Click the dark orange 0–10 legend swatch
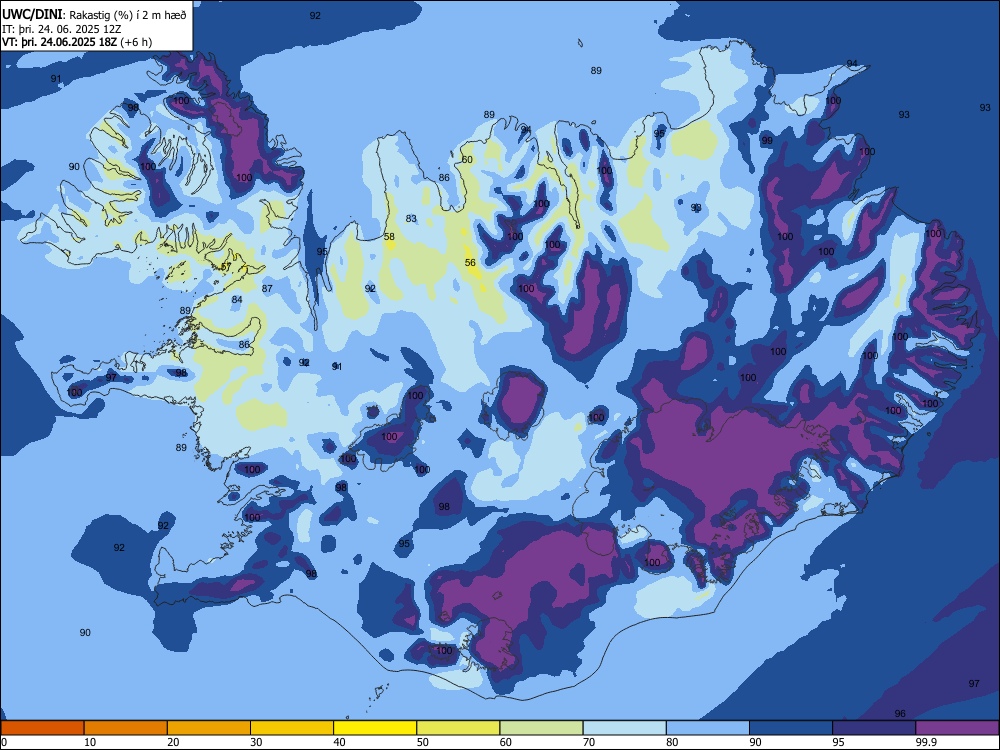Image resolution: width=1000 pixels, height=750 pixels. (x=42, y=728)
